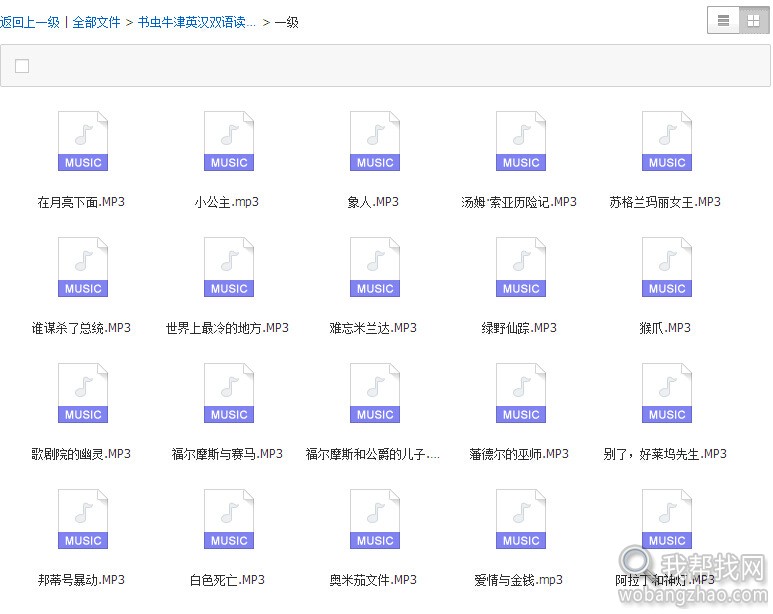773x614 pixels.
Task: Click file name 汤姆·索亚历险记.MP3
Action: pos(519,202)
